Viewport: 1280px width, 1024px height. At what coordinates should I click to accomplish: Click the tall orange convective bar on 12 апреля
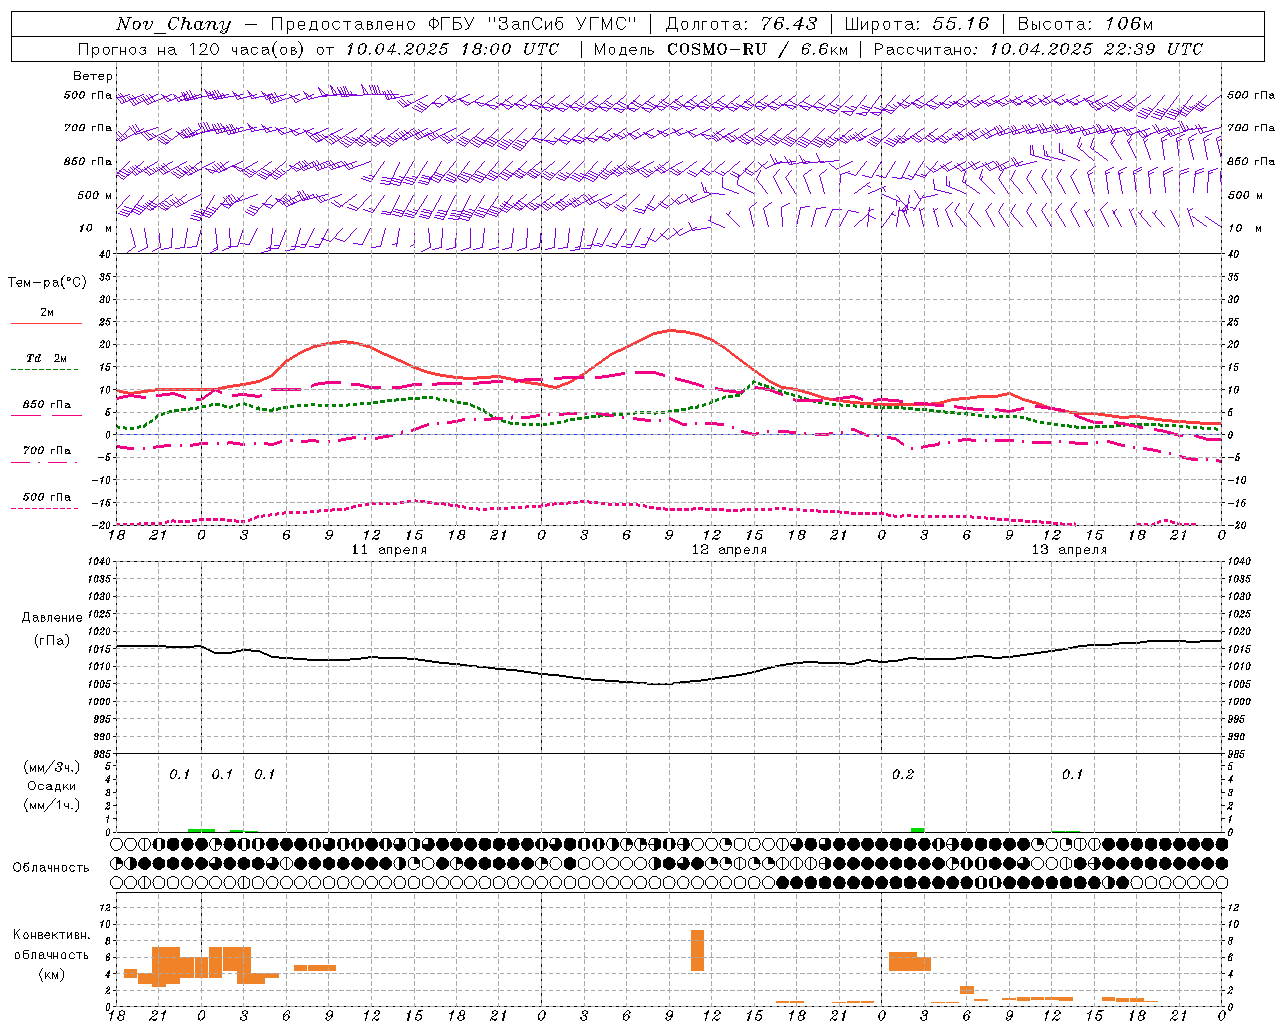[x=697, y=950]
